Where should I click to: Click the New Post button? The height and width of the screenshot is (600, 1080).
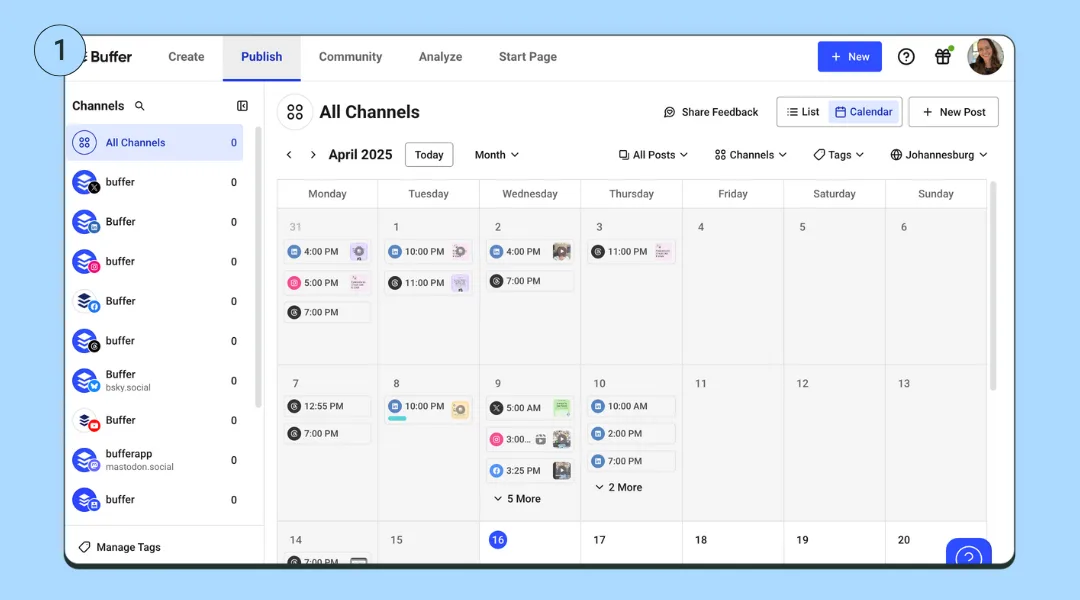pyautogui.click(x=952, y=111)
